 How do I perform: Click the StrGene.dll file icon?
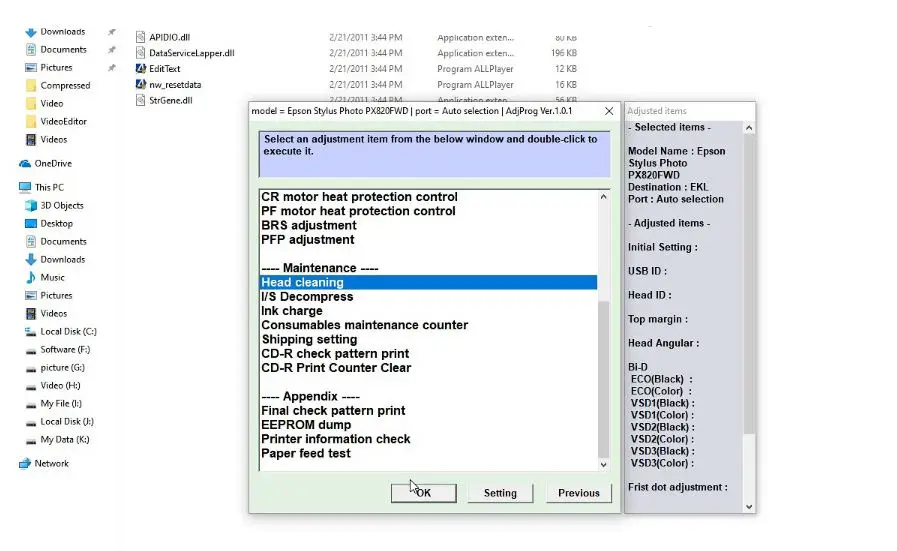(x=141, y=100)
